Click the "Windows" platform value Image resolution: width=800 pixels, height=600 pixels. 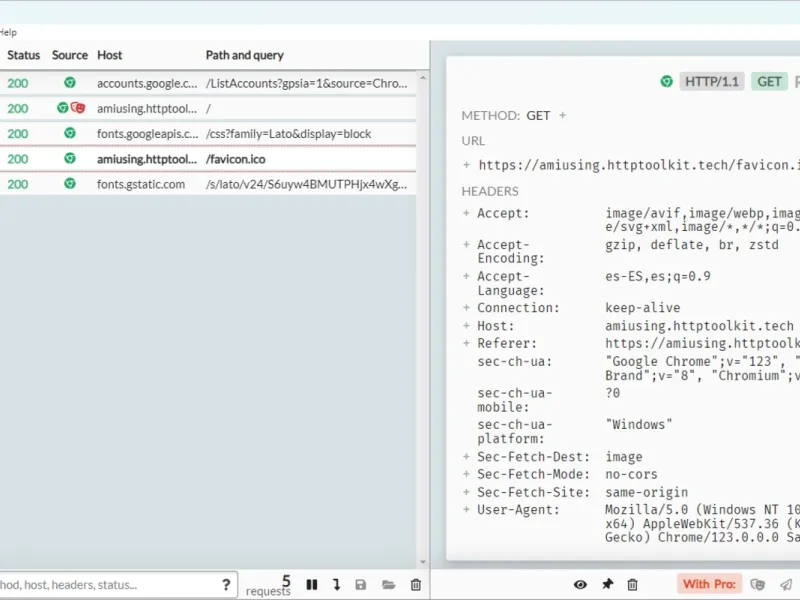click(639, 424)
